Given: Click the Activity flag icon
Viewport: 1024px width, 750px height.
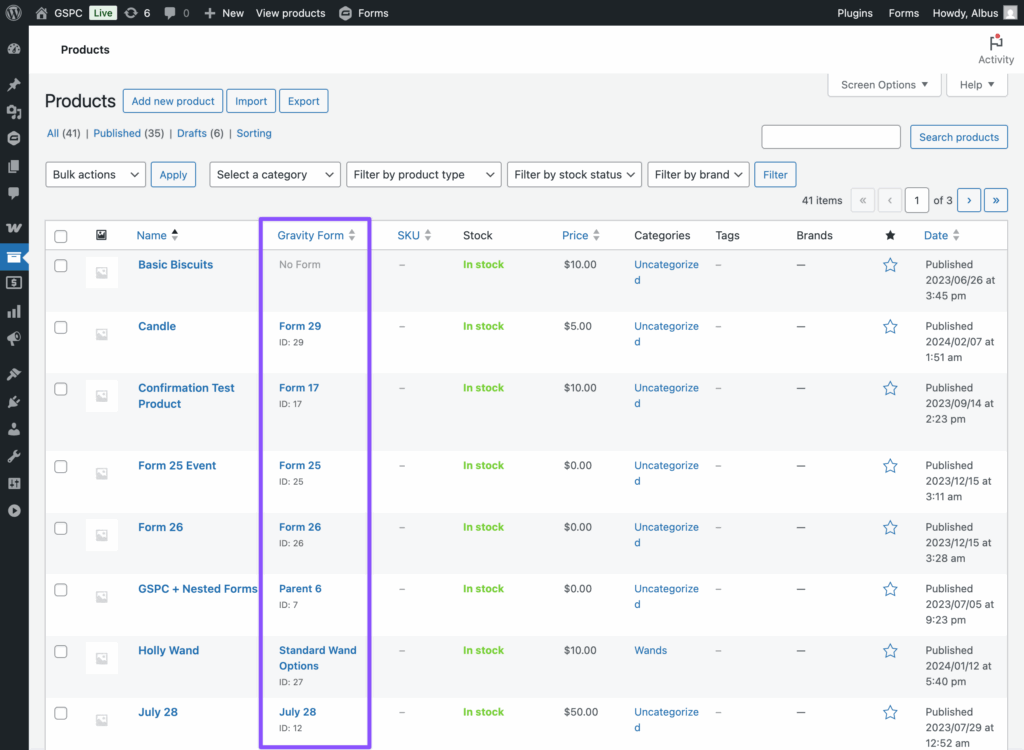Looking at the screenshot, I should tap(995, 42).
